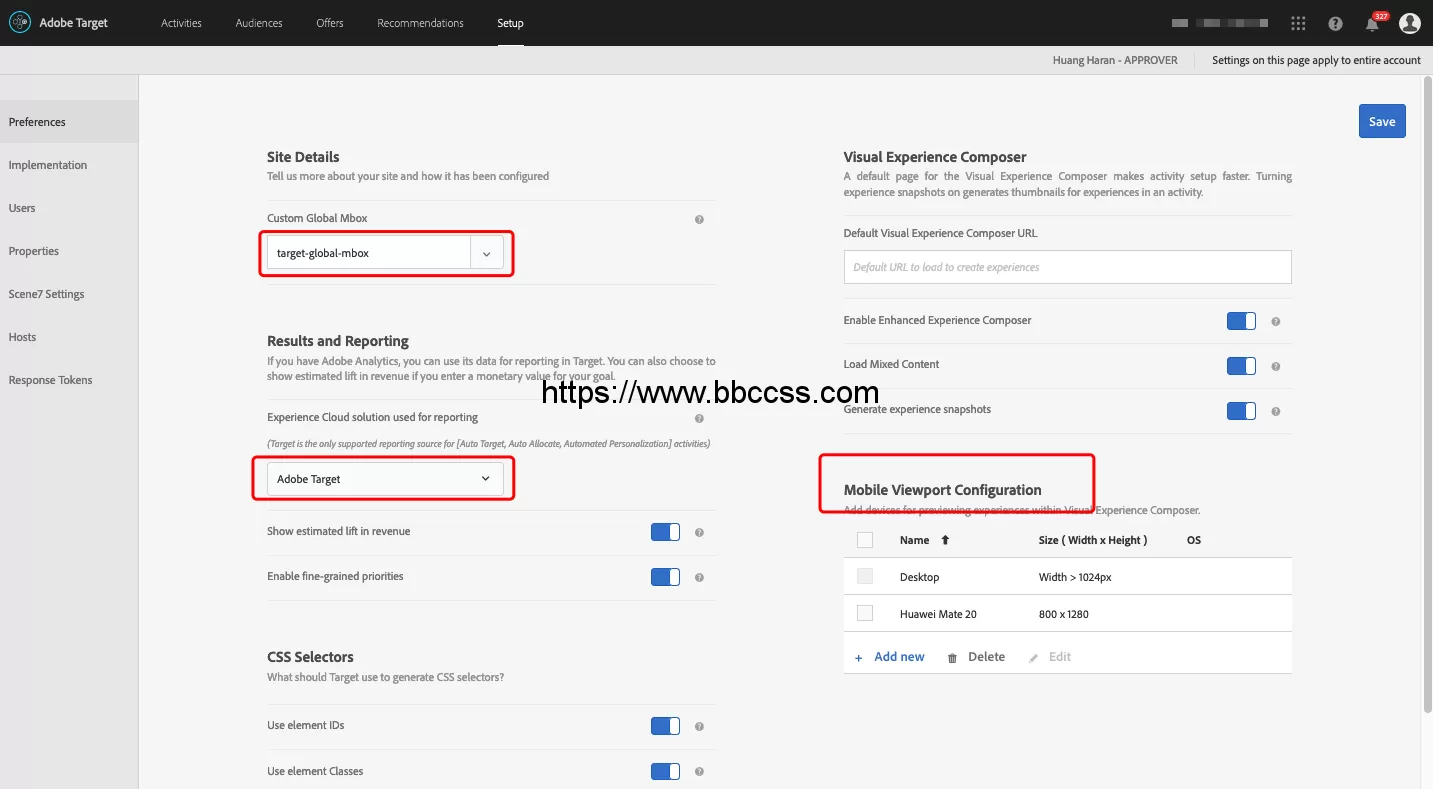Toggle Load Mixed Content switch

pyautogui.click(x=1241, y=366)
